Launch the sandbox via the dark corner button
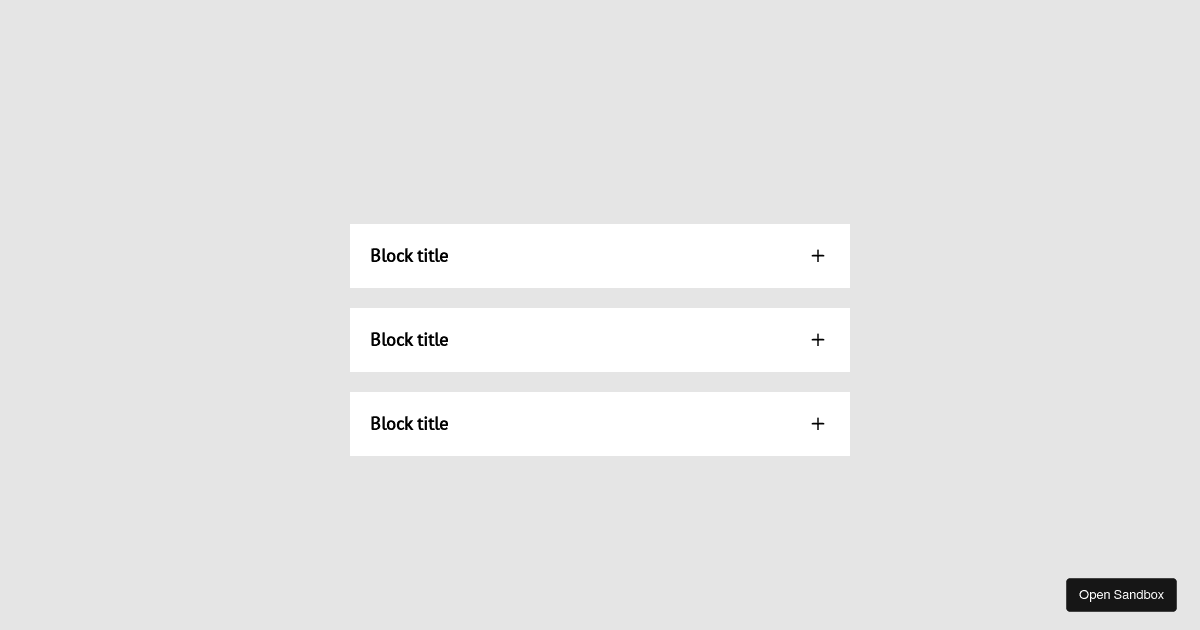Screen dimensions: 1200x630 click(1121, 595)
